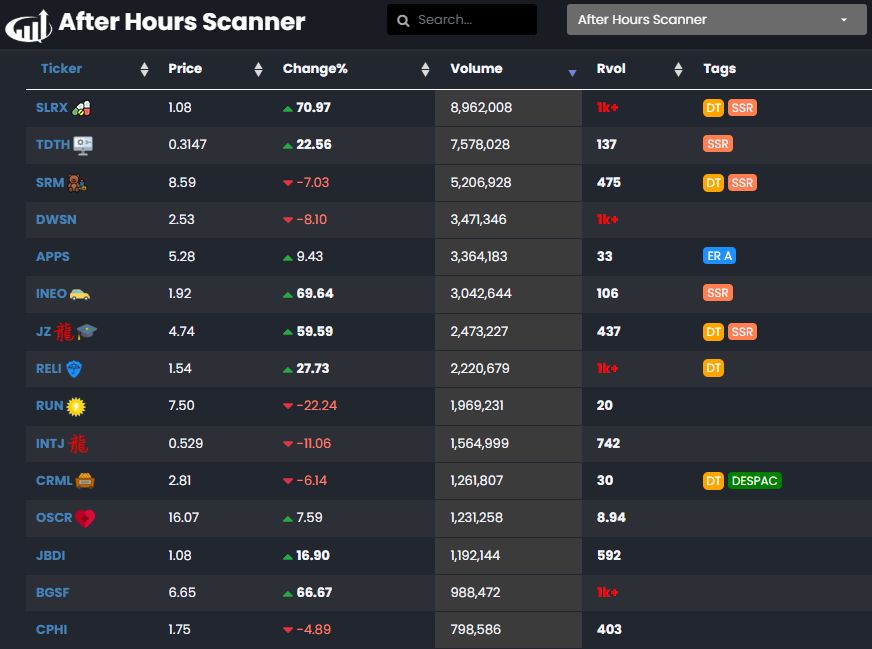The height and width of the screenshot is (649, 872).
Task: Click the heart icon beside OSCR
Action: click(x=85, y=518)
